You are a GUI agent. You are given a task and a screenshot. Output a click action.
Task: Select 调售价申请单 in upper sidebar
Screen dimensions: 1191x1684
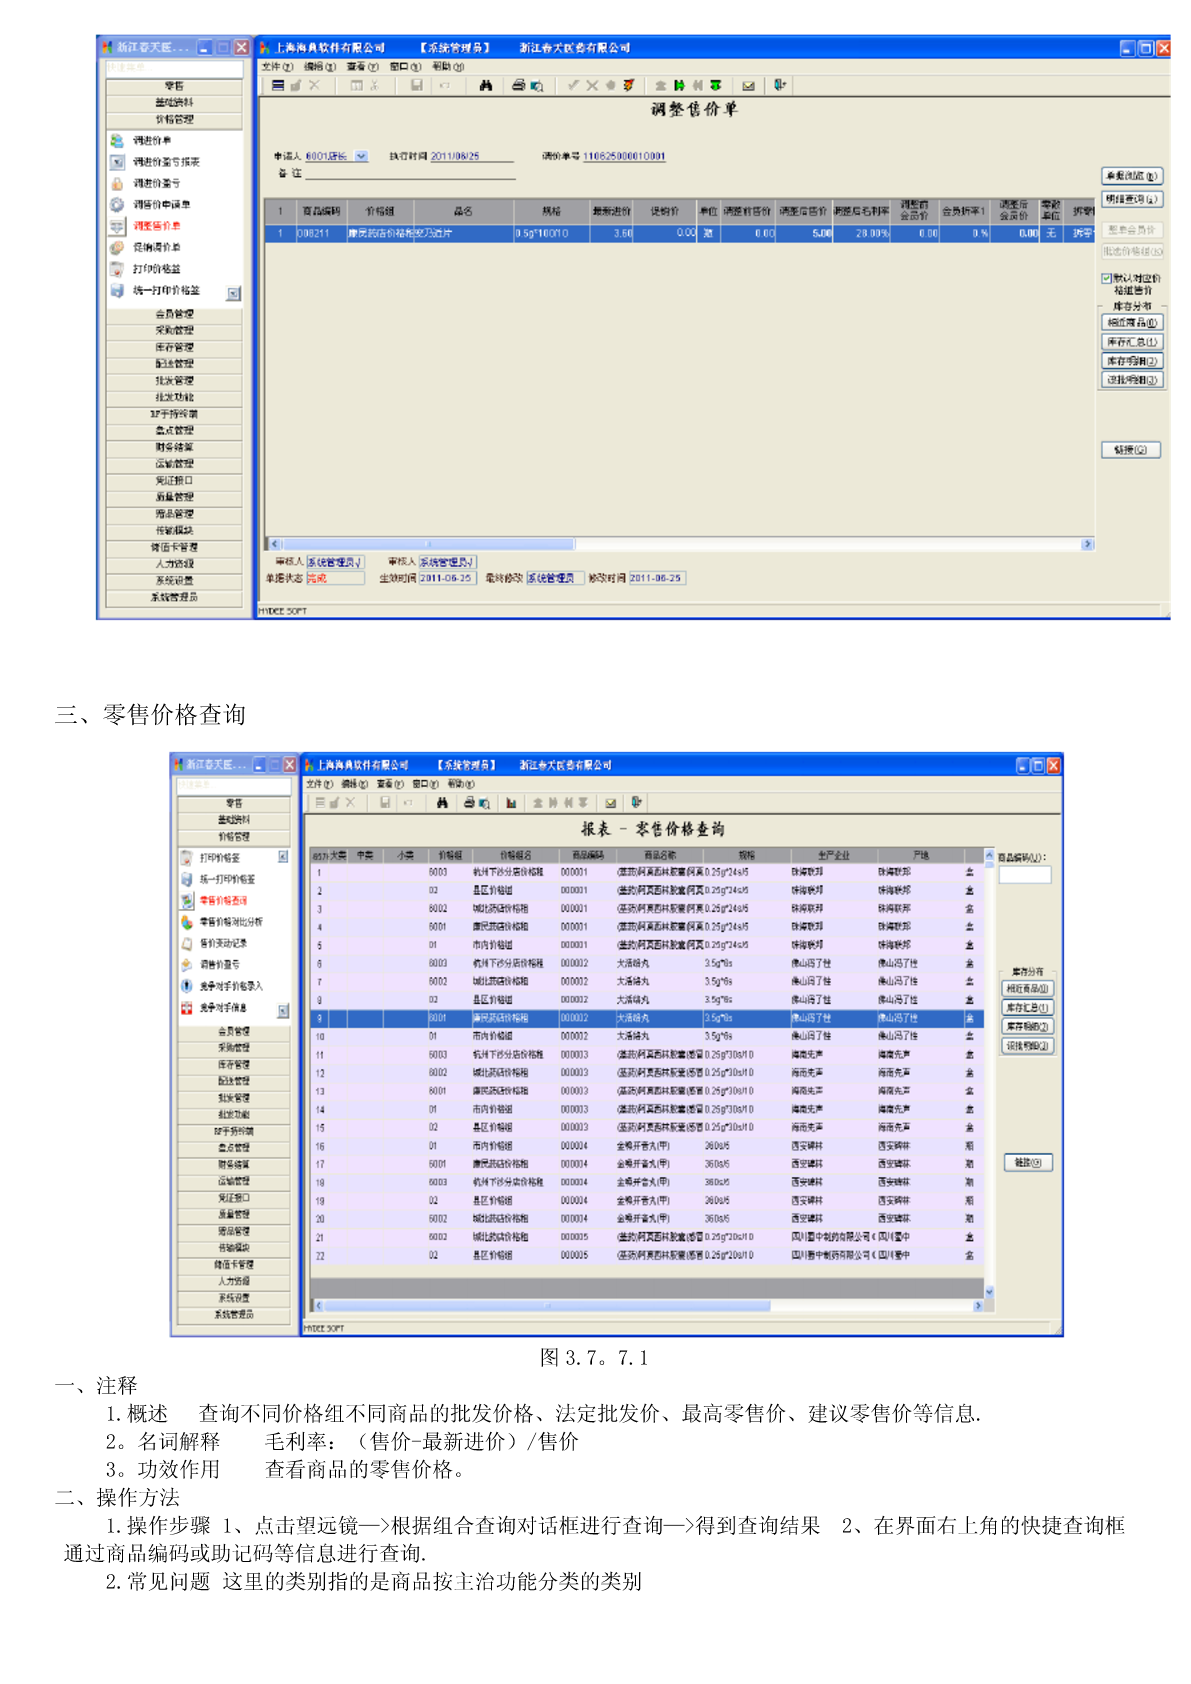(161, 204)
